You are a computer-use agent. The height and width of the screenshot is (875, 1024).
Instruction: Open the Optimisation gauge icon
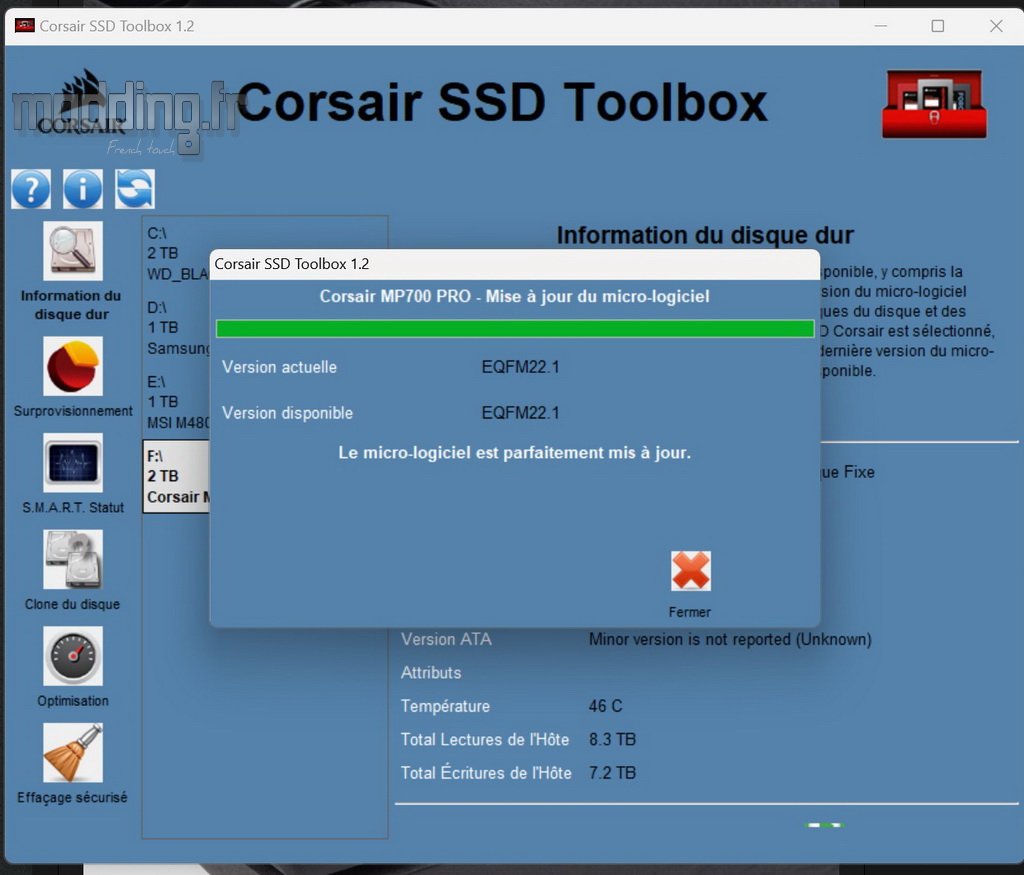pyautogui.click(x=73, y=656)
